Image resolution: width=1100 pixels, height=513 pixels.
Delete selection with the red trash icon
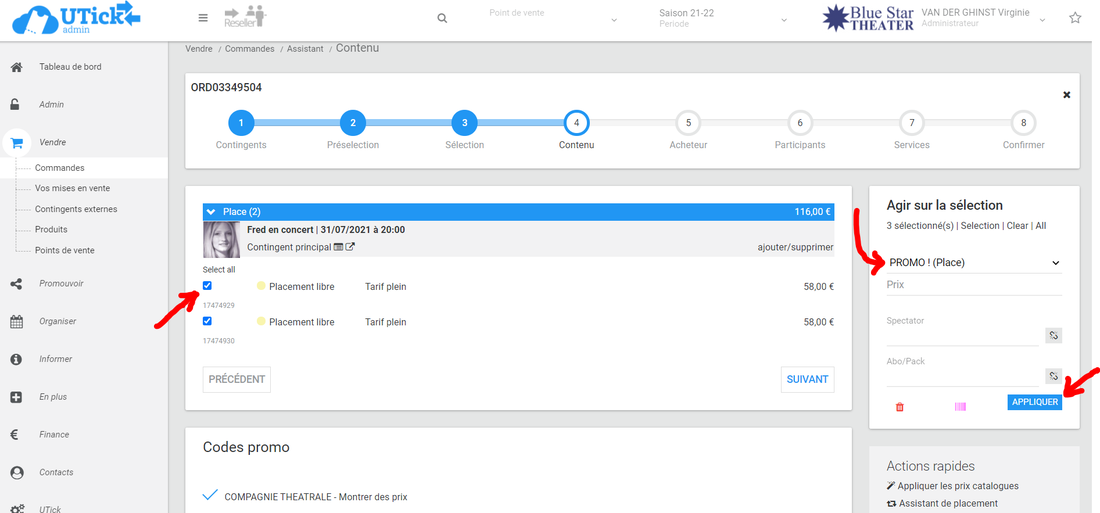(x=899, y=407)
